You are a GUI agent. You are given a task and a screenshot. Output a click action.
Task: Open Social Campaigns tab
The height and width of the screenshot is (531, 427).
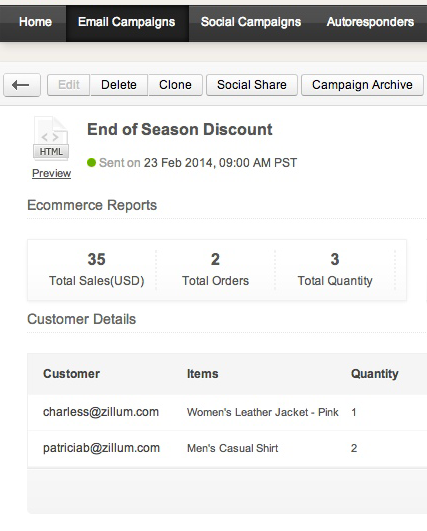click(x=251, y=22)
